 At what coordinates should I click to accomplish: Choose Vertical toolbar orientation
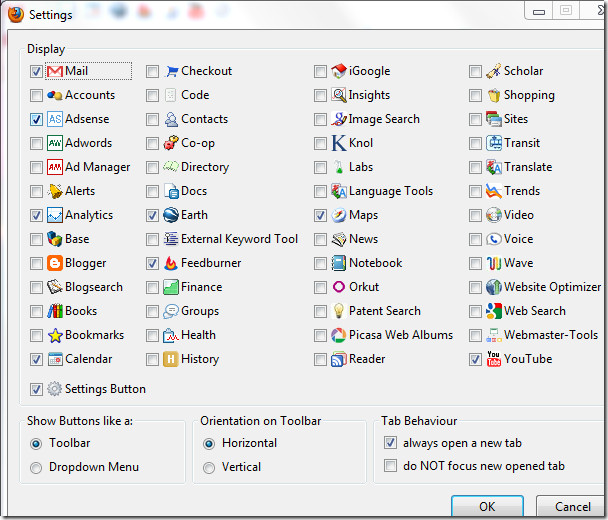tap(209, 467)
